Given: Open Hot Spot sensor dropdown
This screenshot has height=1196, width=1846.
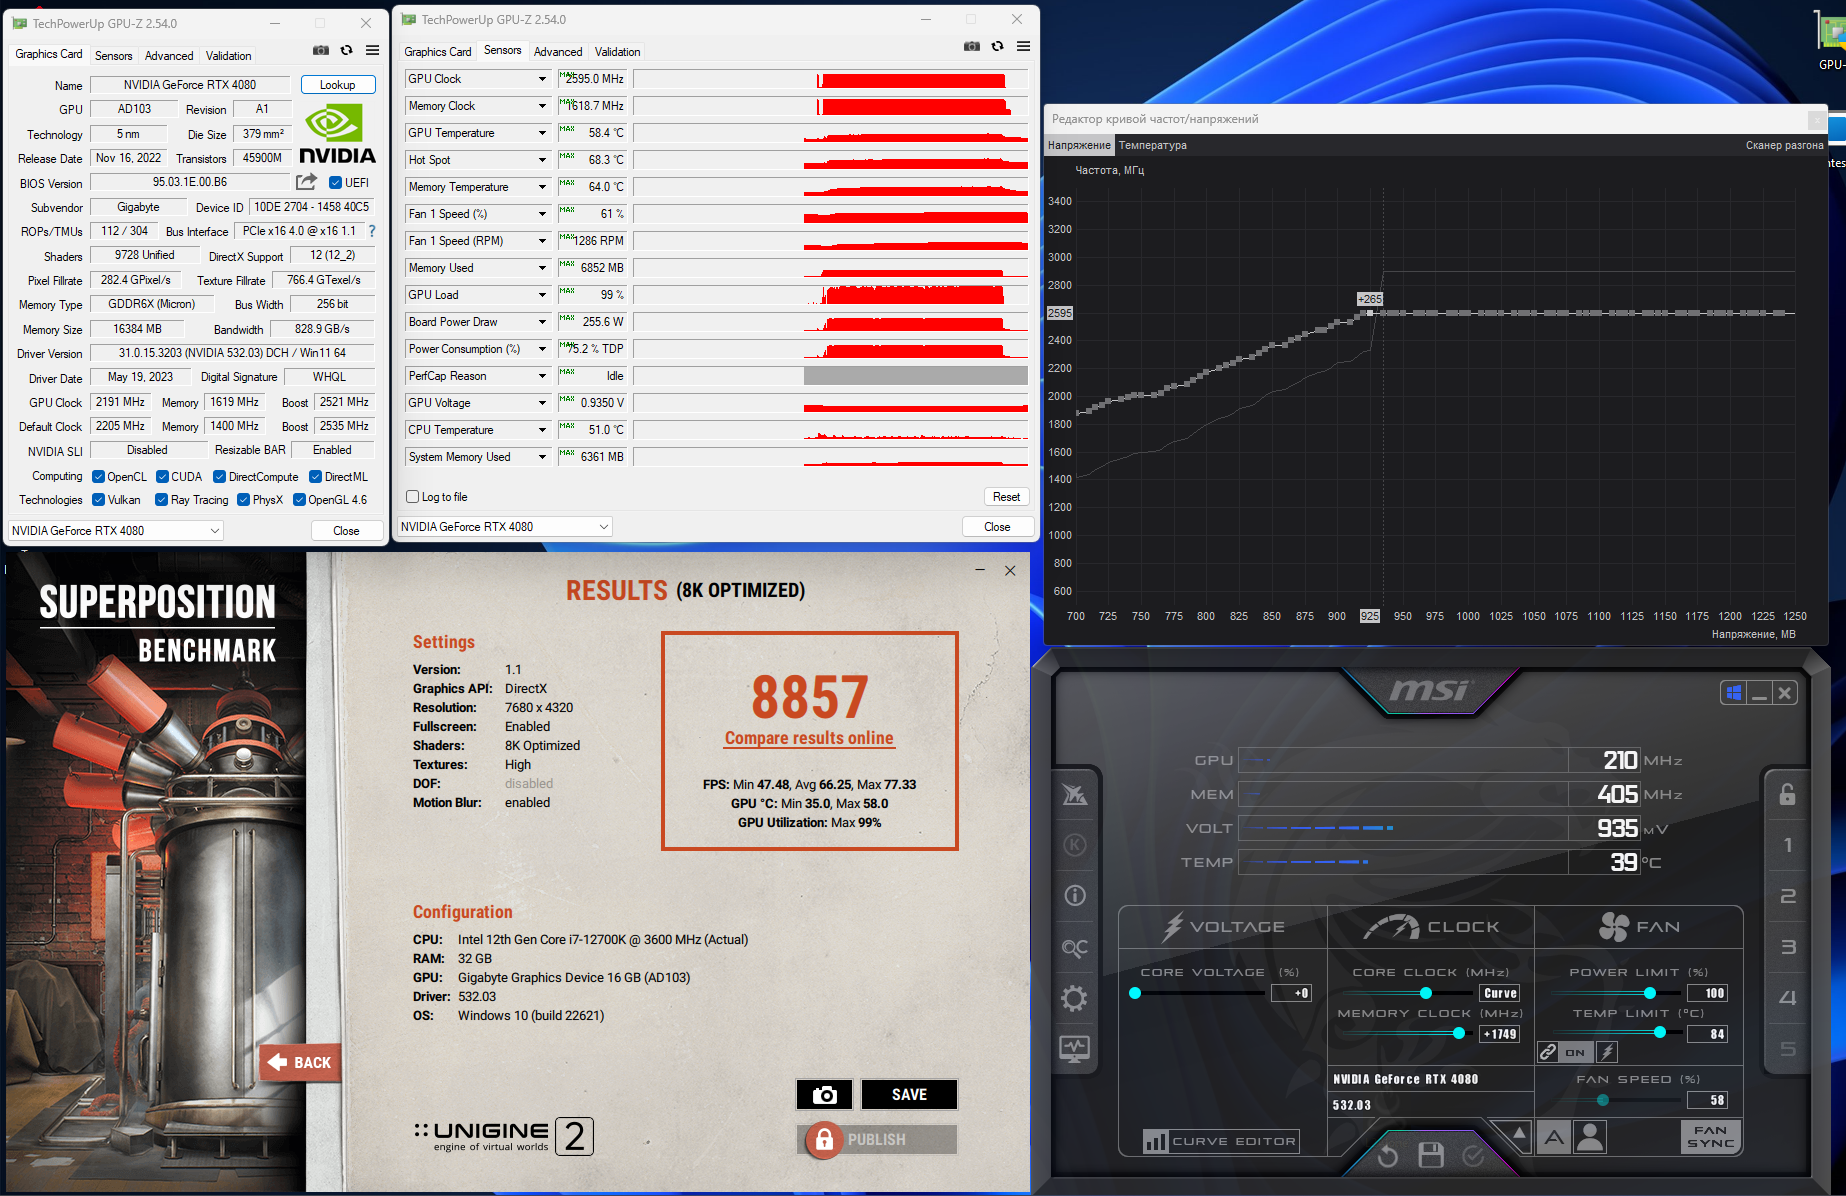Looking at the screenshot, I should coord(542,160).
